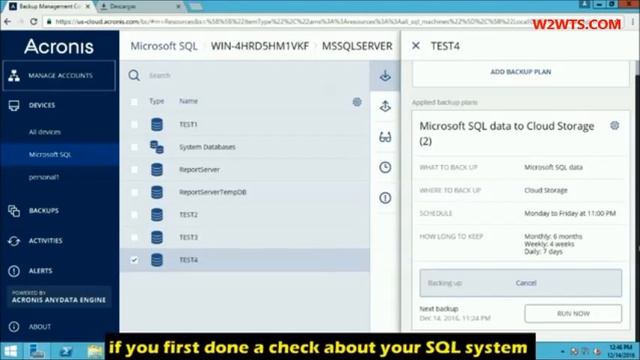Screen dimensions: 640x360
Task: Open the Activities section
Action: (45, 241)
